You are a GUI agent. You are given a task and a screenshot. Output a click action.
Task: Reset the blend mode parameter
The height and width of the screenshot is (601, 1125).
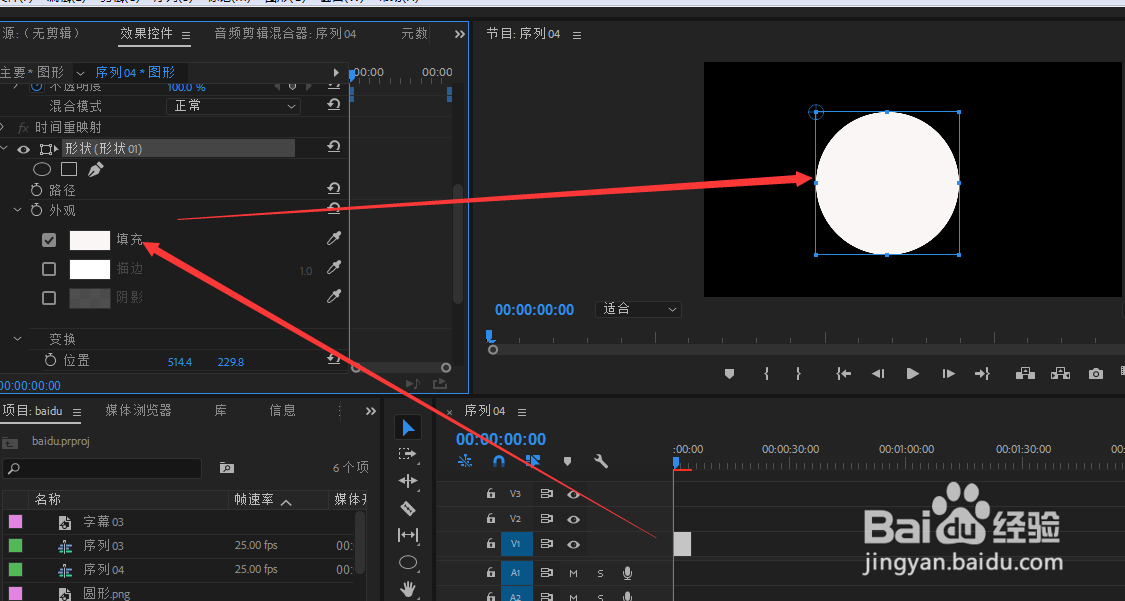click(x=334, y=105)
